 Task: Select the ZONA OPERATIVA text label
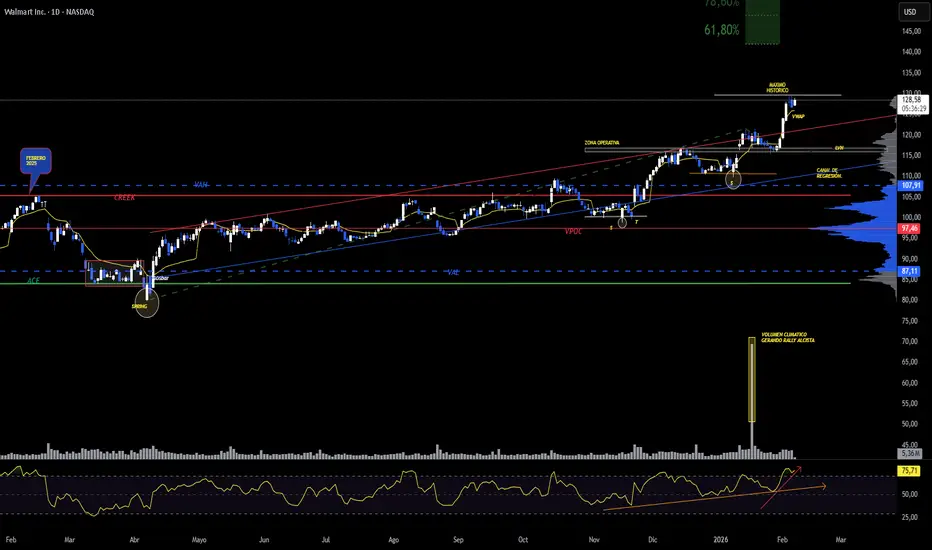(x=602, y=143)
